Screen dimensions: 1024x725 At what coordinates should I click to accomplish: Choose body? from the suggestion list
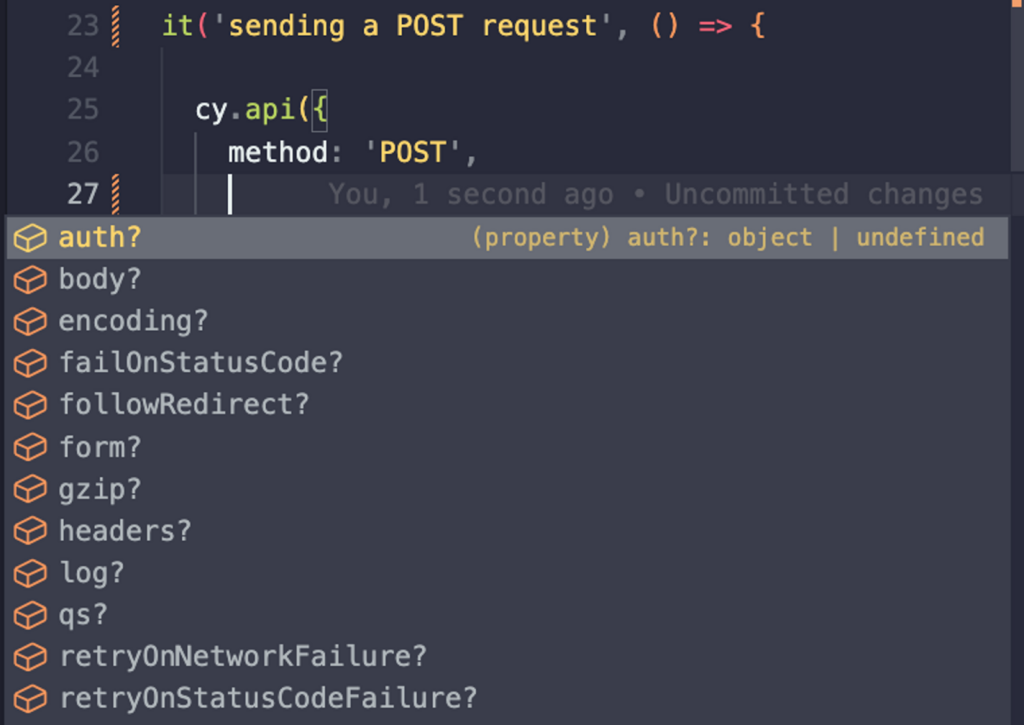(100, 280)
